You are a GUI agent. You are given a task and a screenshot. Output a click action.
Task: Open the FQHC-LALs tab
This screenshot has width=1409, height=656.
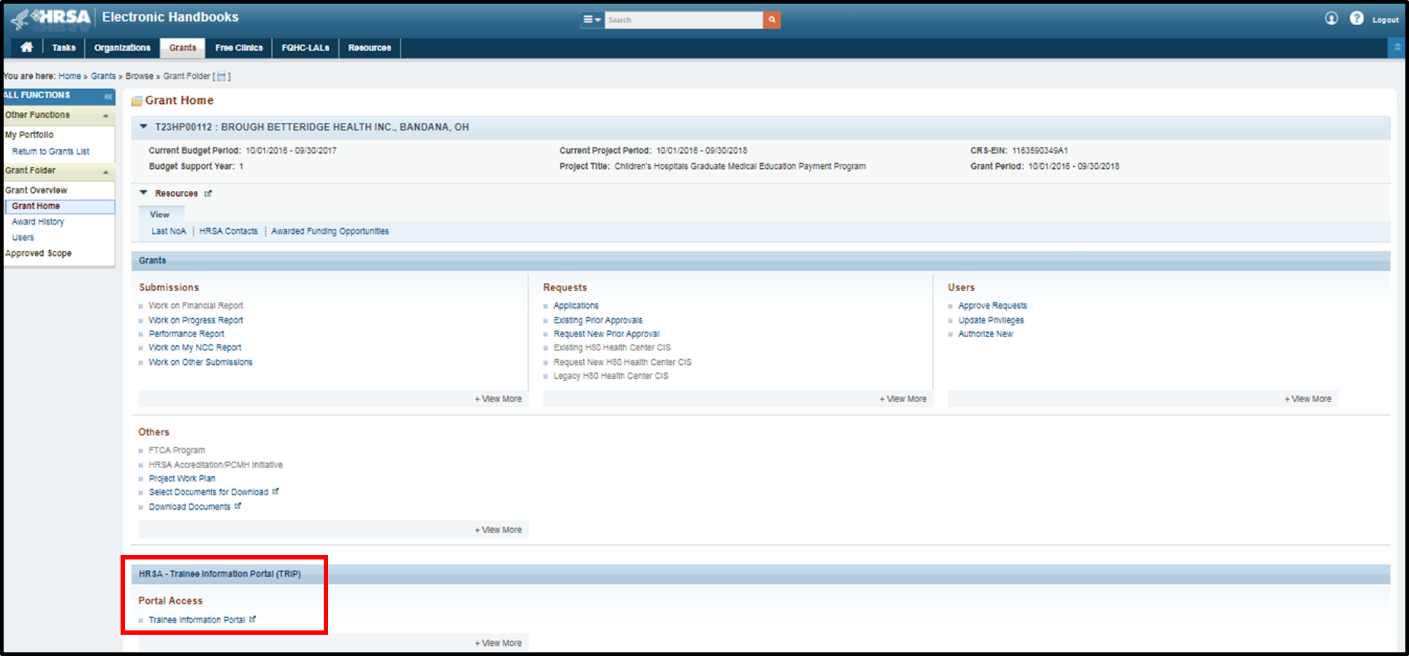point(305,48)
